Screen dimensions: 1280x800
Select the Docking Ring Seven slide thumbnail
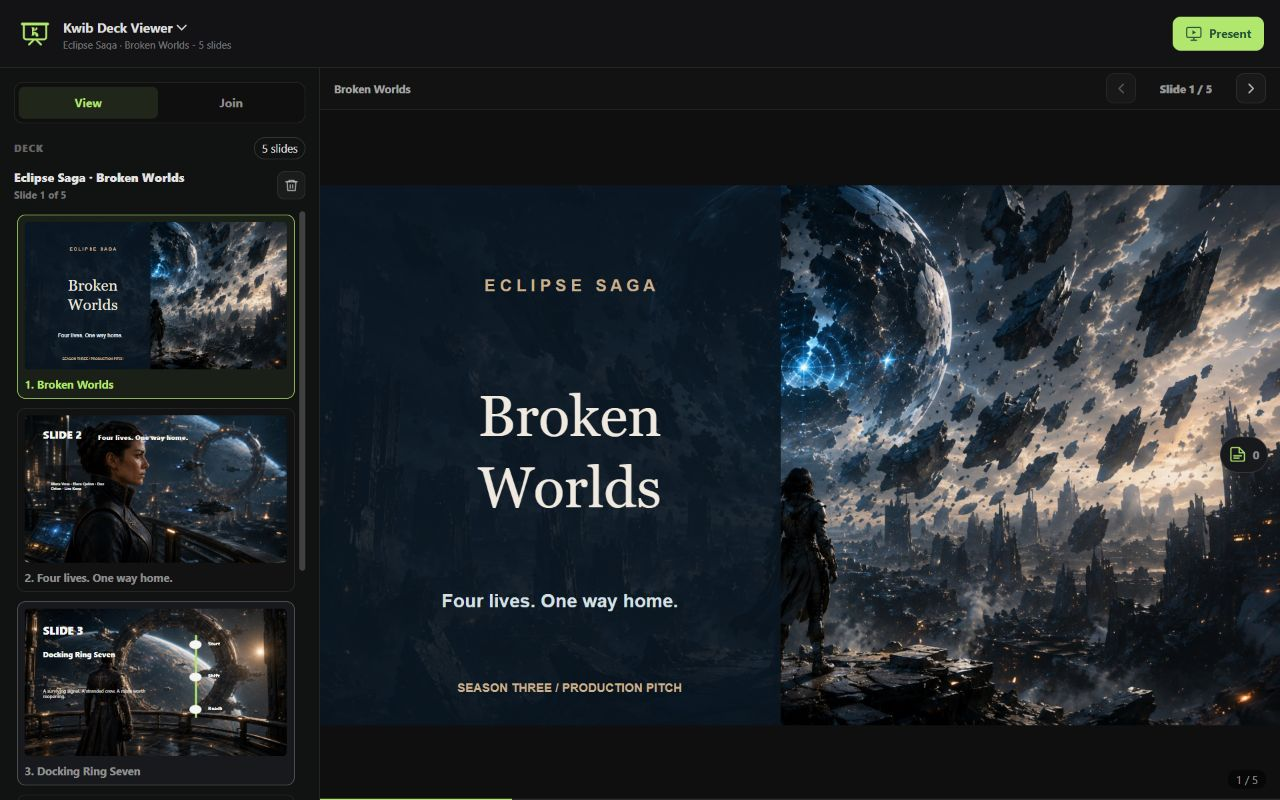pos(156,693)
